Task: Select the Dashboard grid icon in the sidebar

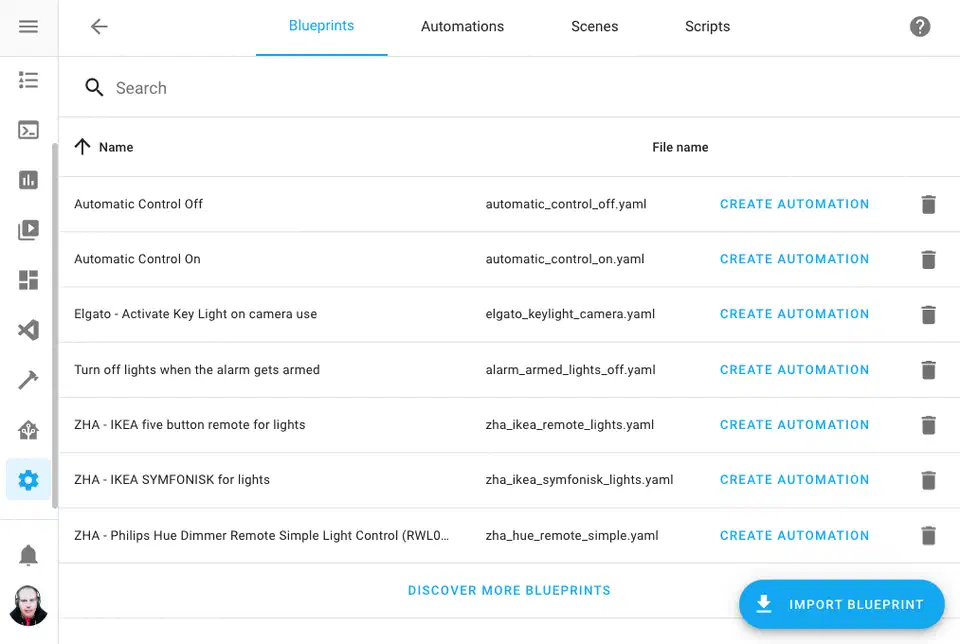Action: [29, 280]
